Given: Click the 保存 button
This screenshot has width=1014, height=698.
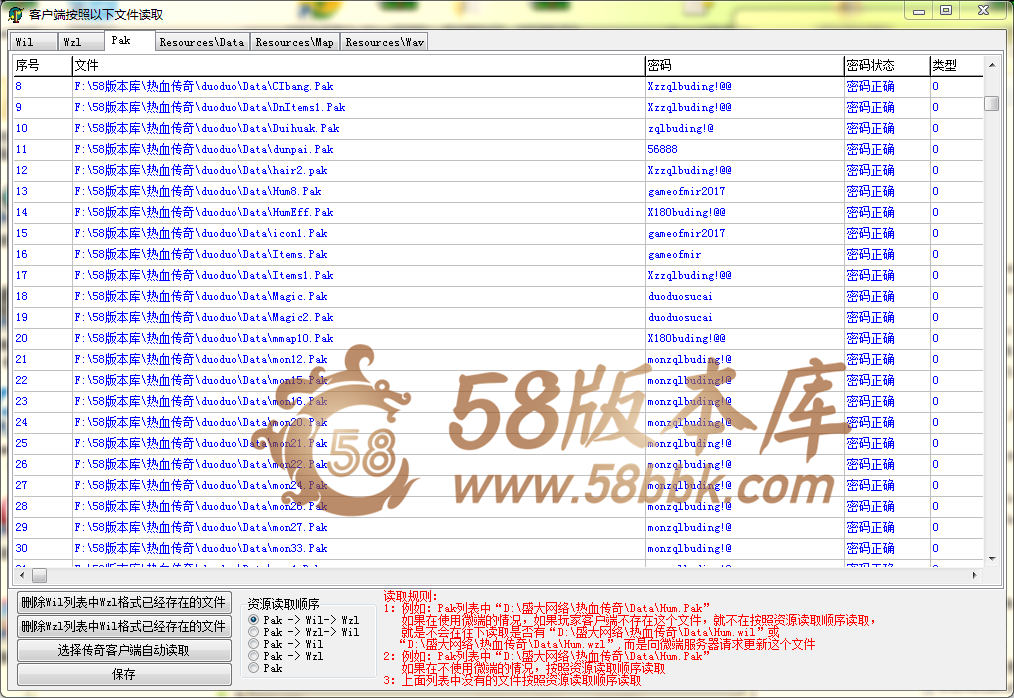Looking at the screenshot, I should click(124, 674).
